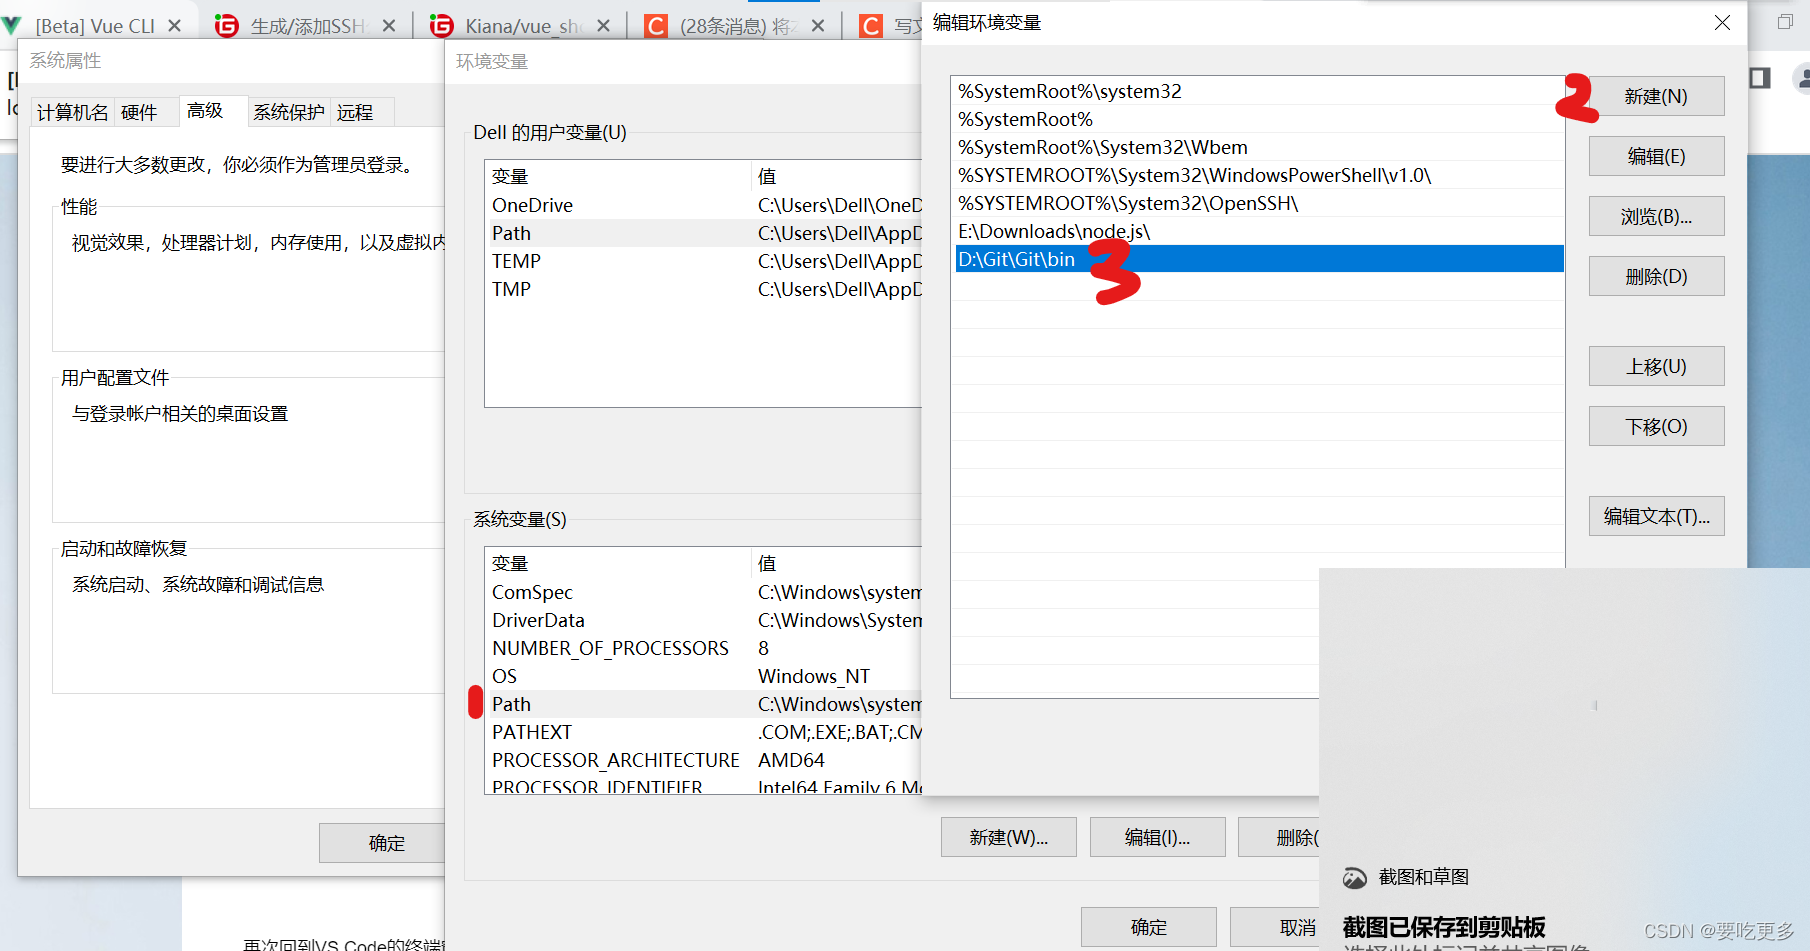
Task: Select system variable Path row
Action: click(703, 704)
